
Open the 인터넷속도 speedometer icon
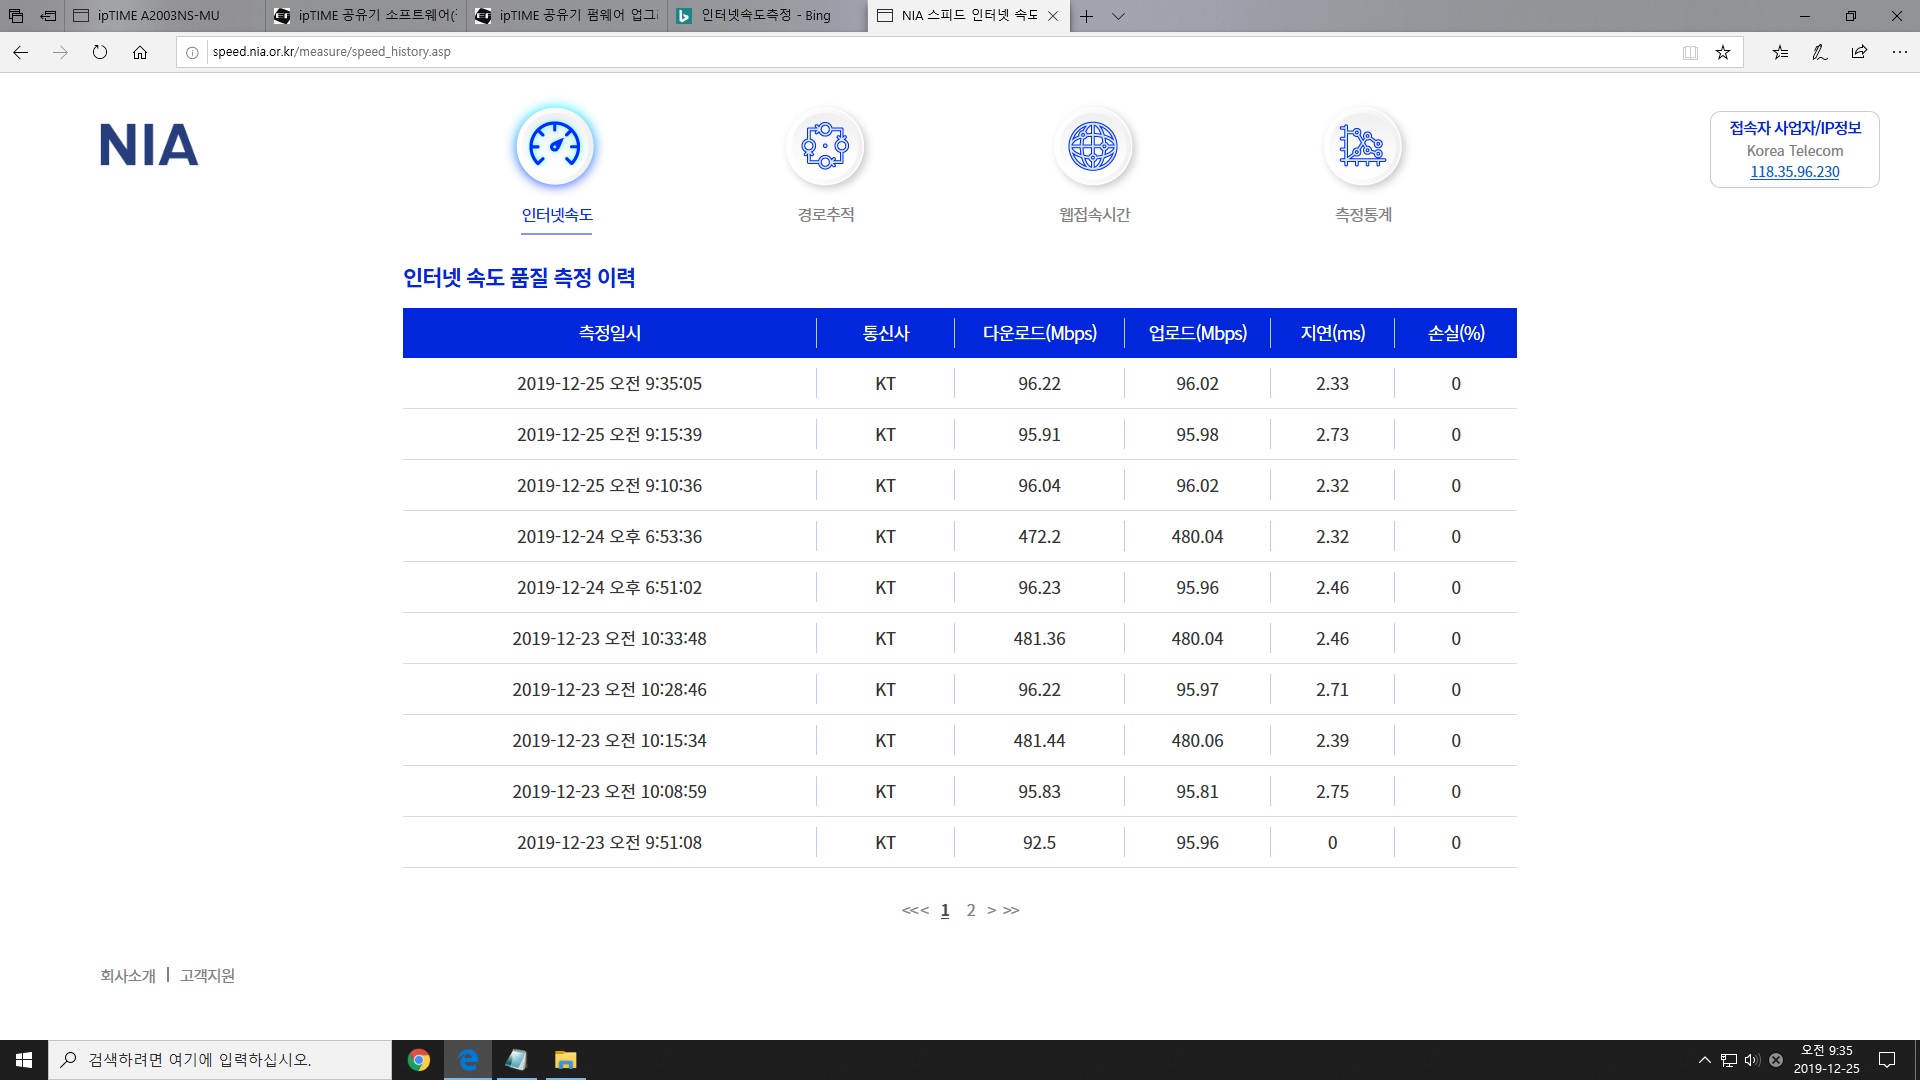point(555,146)
